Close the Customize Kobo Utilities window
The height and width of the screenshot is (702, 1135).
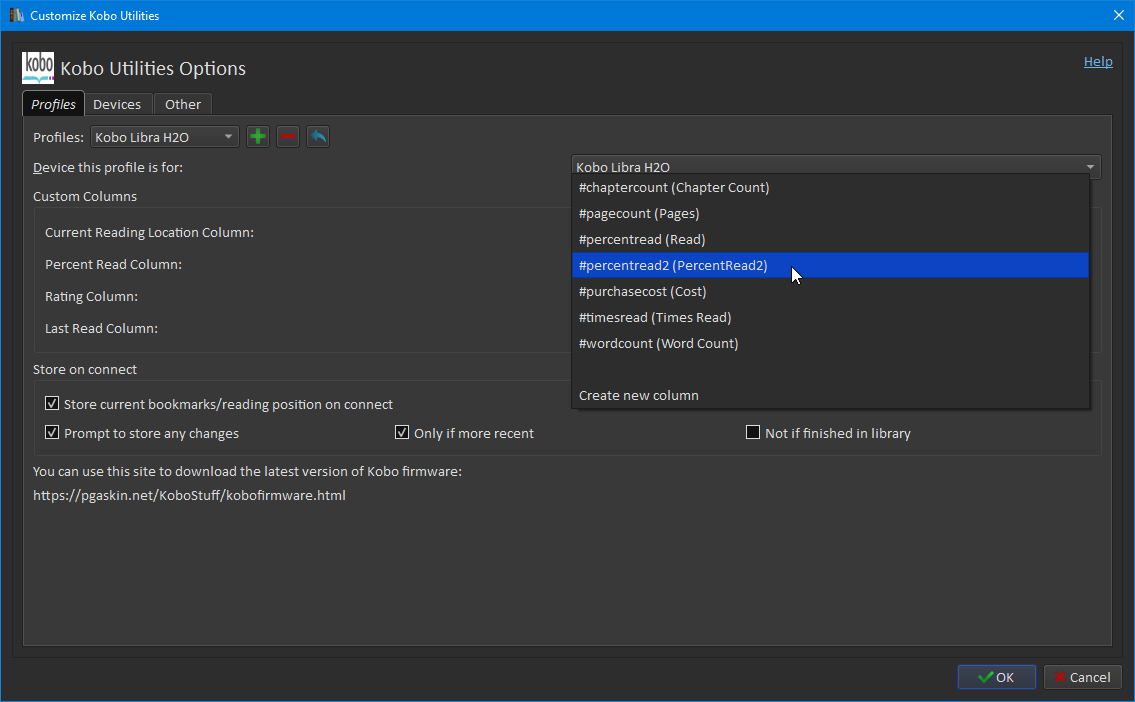pos(1118,15)
